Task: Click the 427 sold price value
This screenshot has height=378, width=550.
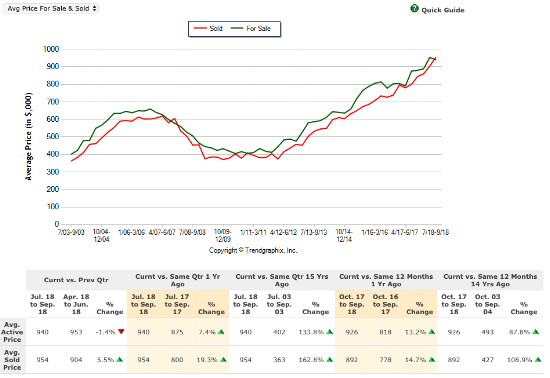Action: (x=488, y=360)
